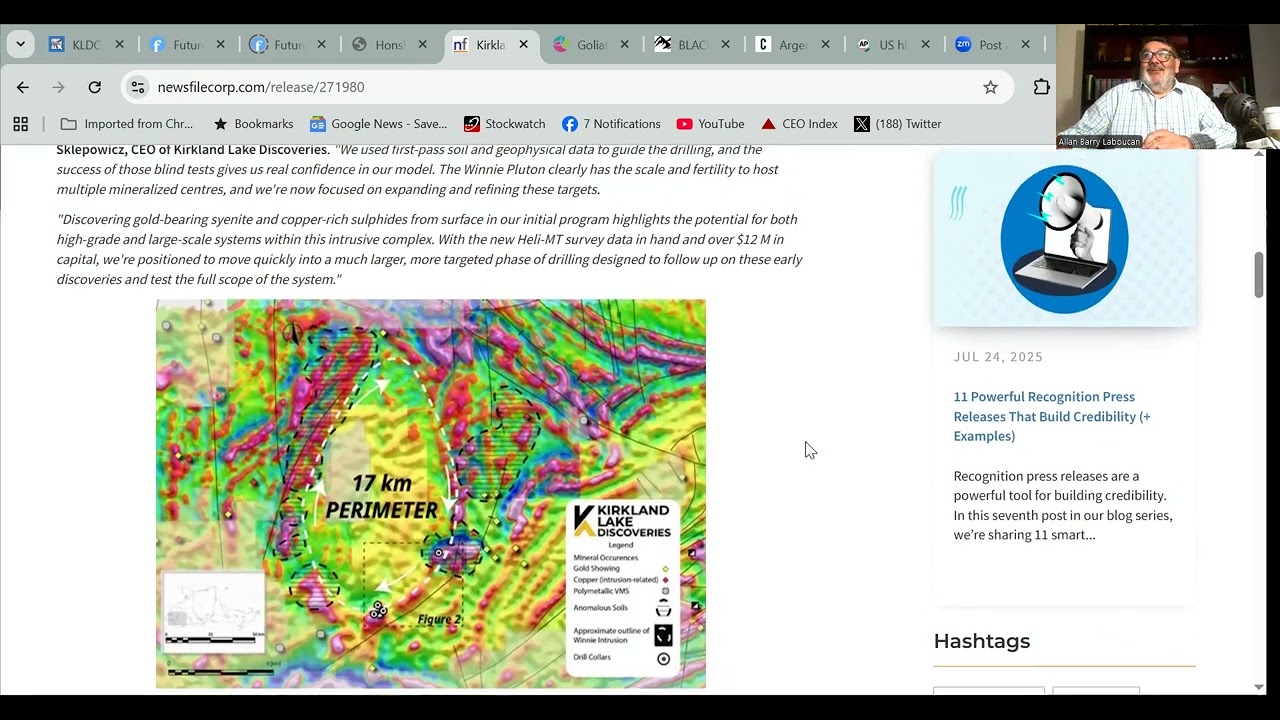Open the 11 Powerful Recognition Press Releases article
Image resolution: width=1280 pixels, height=720 pixels.
pyautogui.click(x=1052, y=416)
